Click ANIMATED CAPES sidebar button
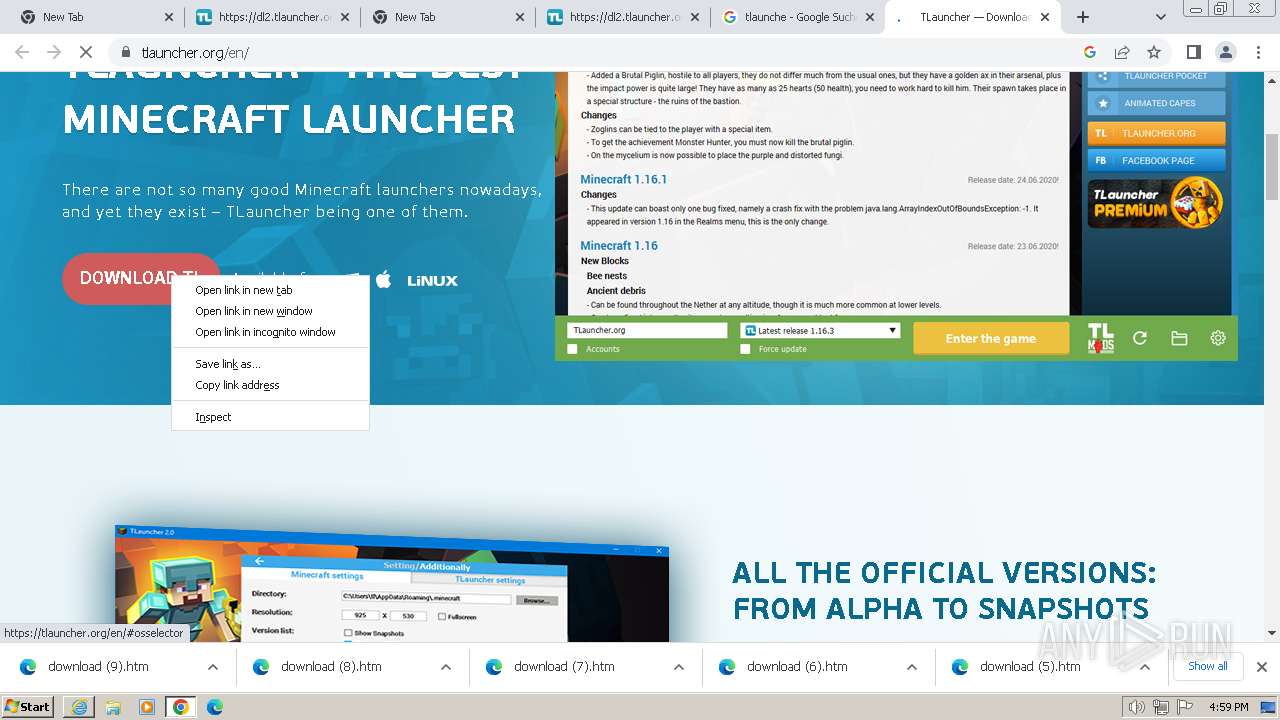This screenshot has height=720, width=1280. pos(1156,103)
